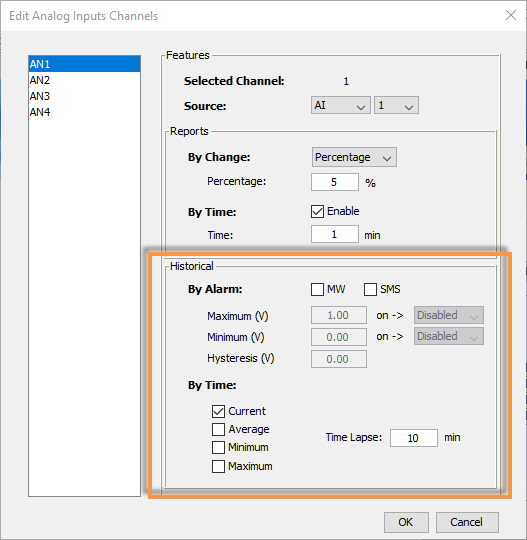Close the Edit Analog Inputs Channels dialog
Viewport: 527px width, 540px height.
511,15
